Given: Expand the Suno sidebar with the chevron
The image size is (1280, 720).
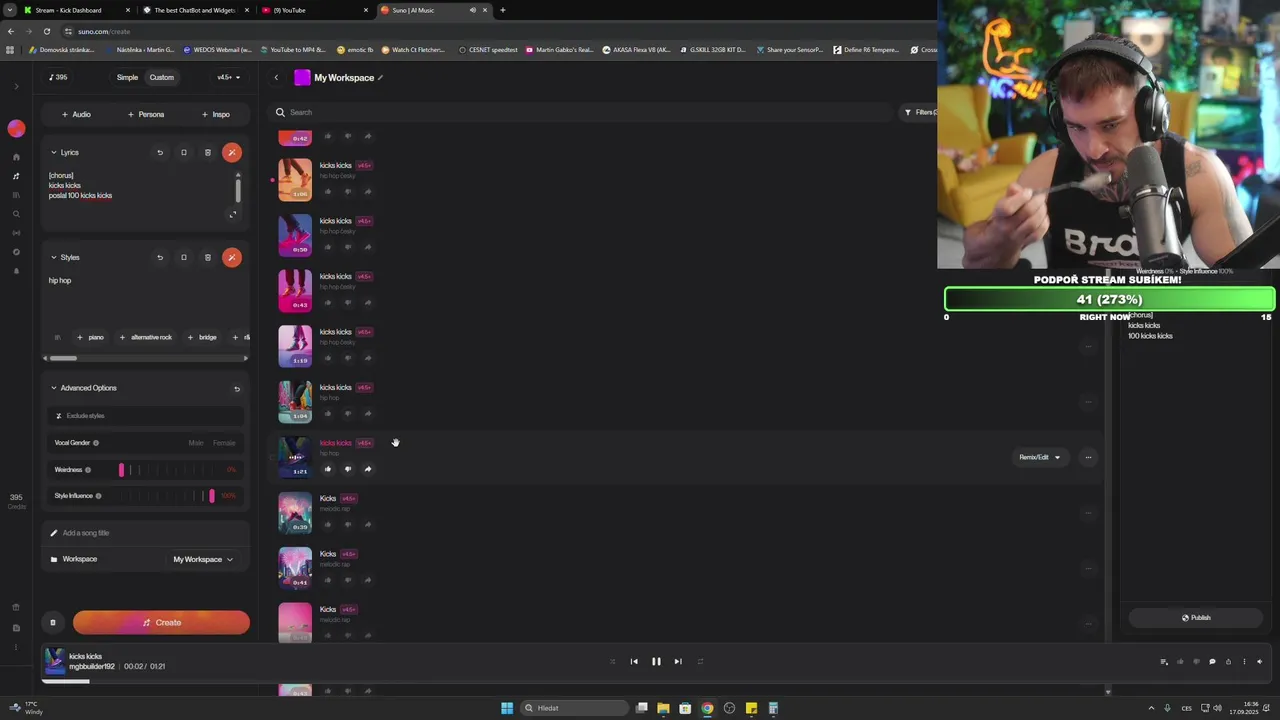Looking at the screenshot, I should point(16,86).
